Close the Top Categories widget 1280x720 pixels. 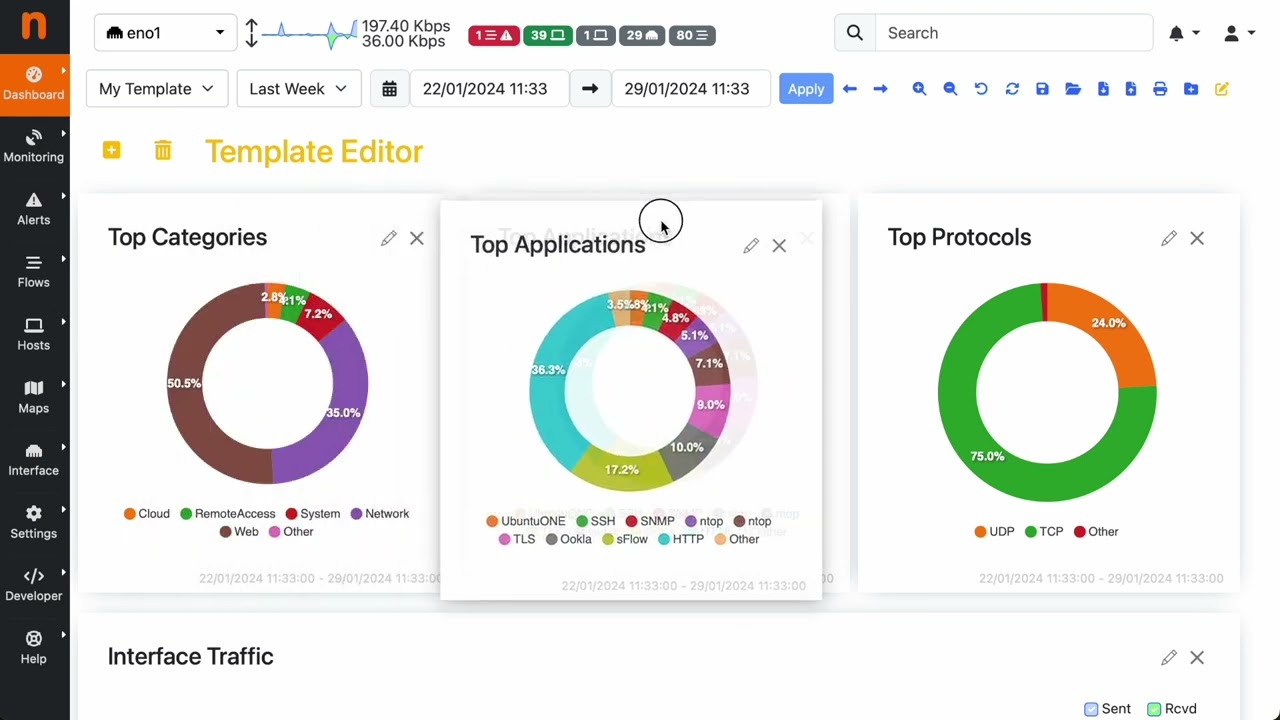point(417,238)
